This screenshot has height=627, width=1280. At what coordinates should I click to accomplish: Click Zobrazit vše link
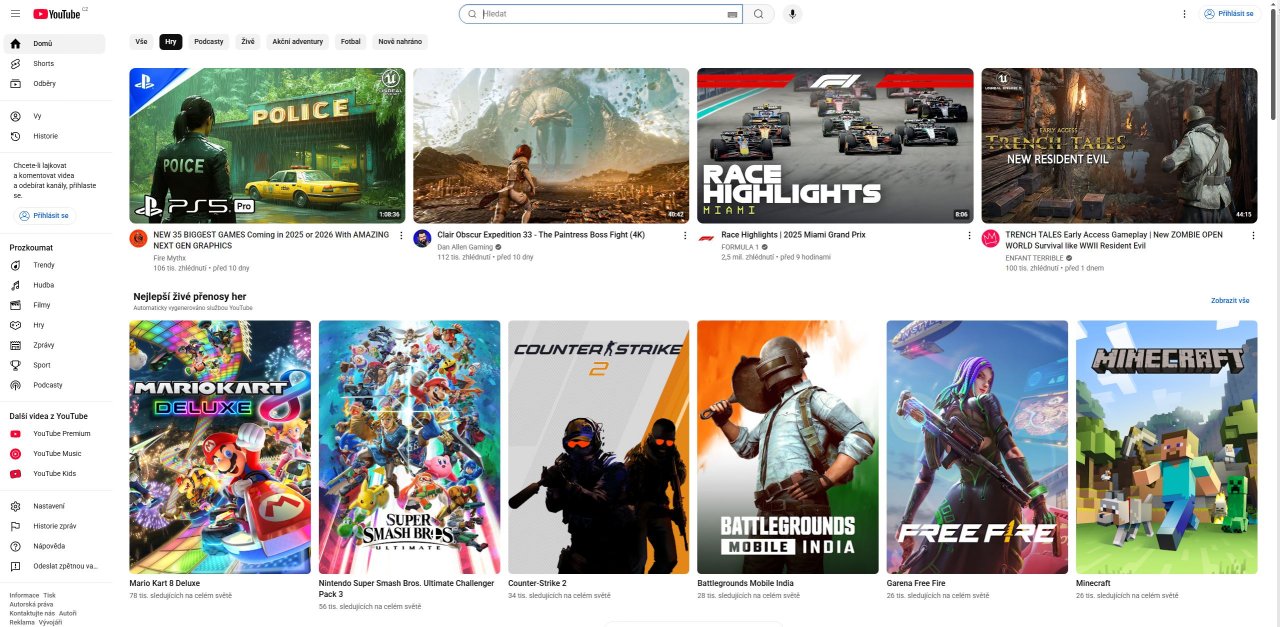click(1230, 300)
